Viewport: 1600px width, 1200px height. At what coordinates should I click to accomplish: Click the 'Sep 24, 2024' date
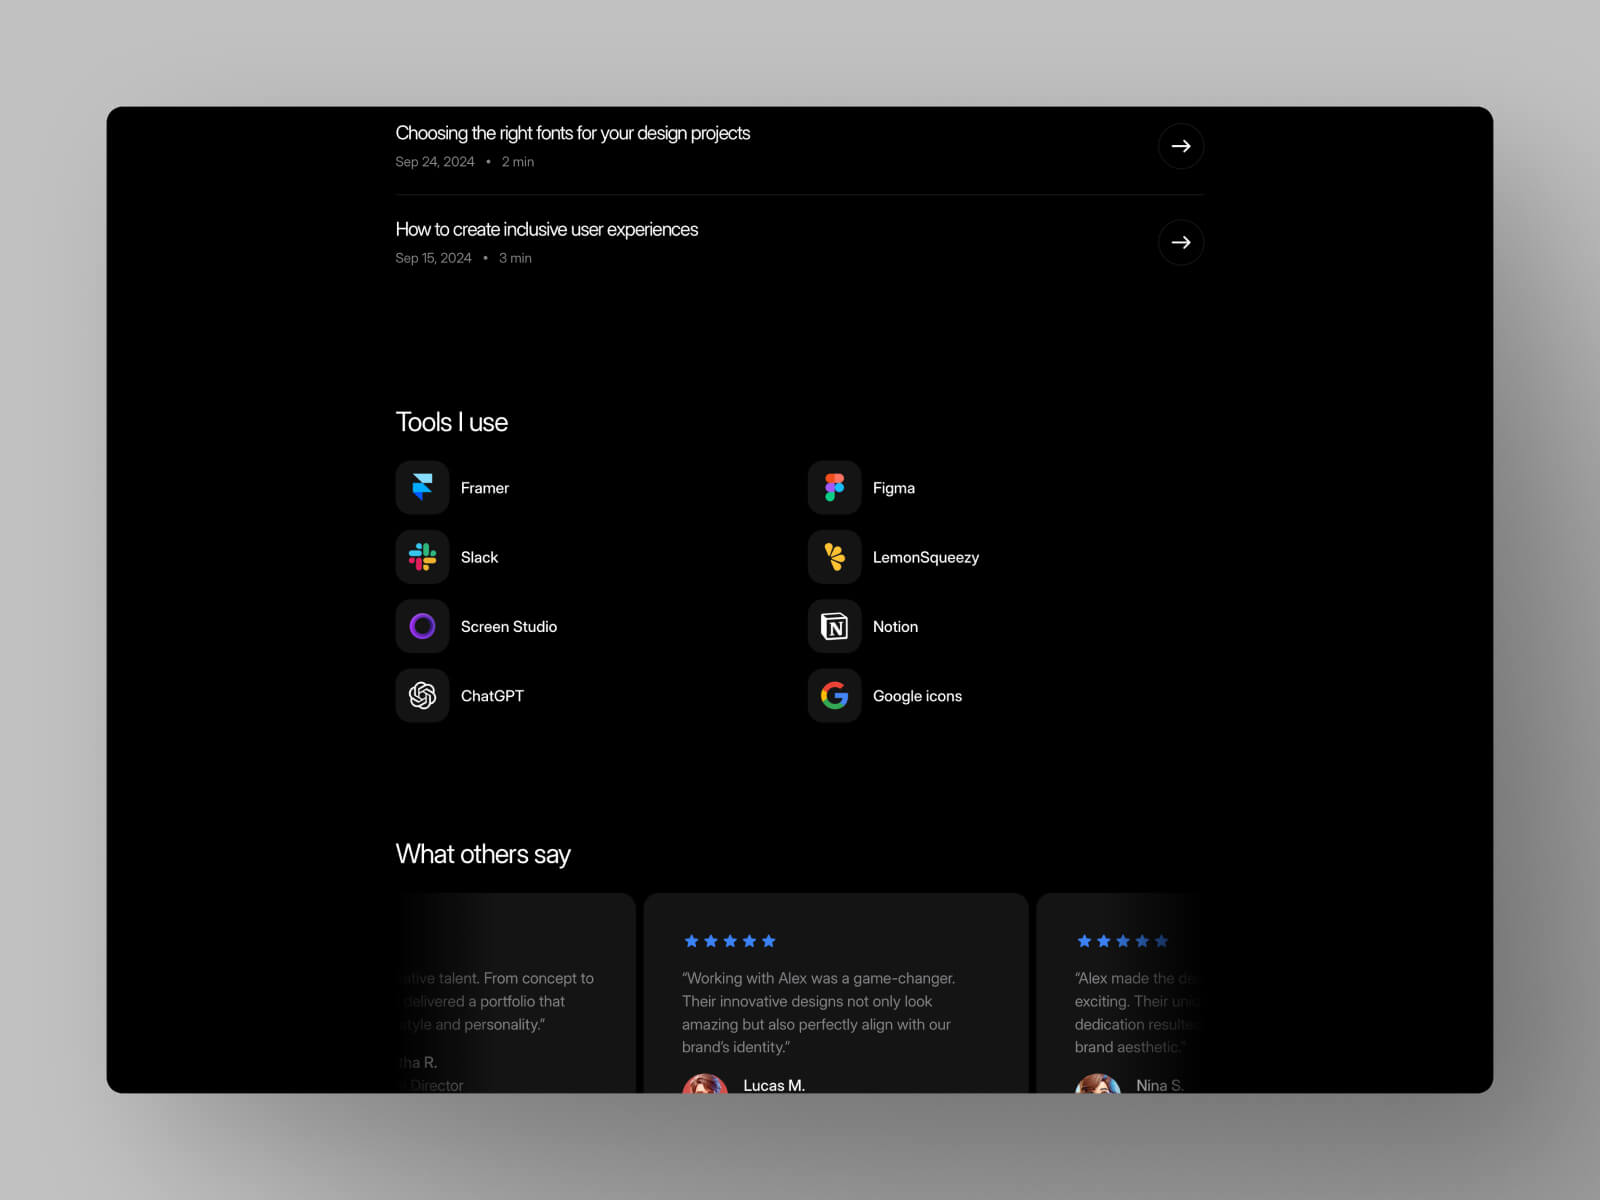(x=434, y=162)
